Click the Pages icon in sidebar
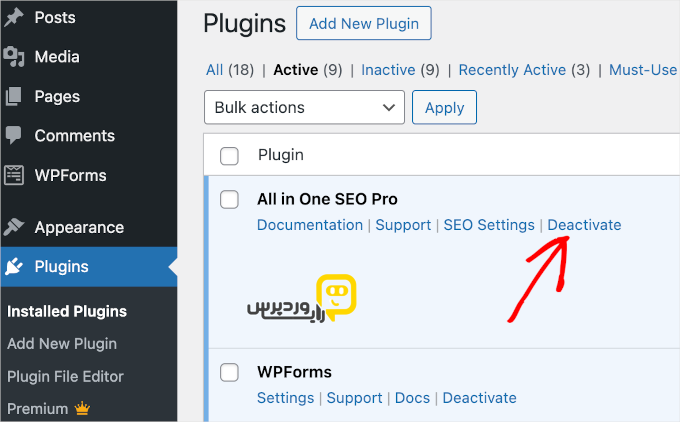 [x=14, y=97]
